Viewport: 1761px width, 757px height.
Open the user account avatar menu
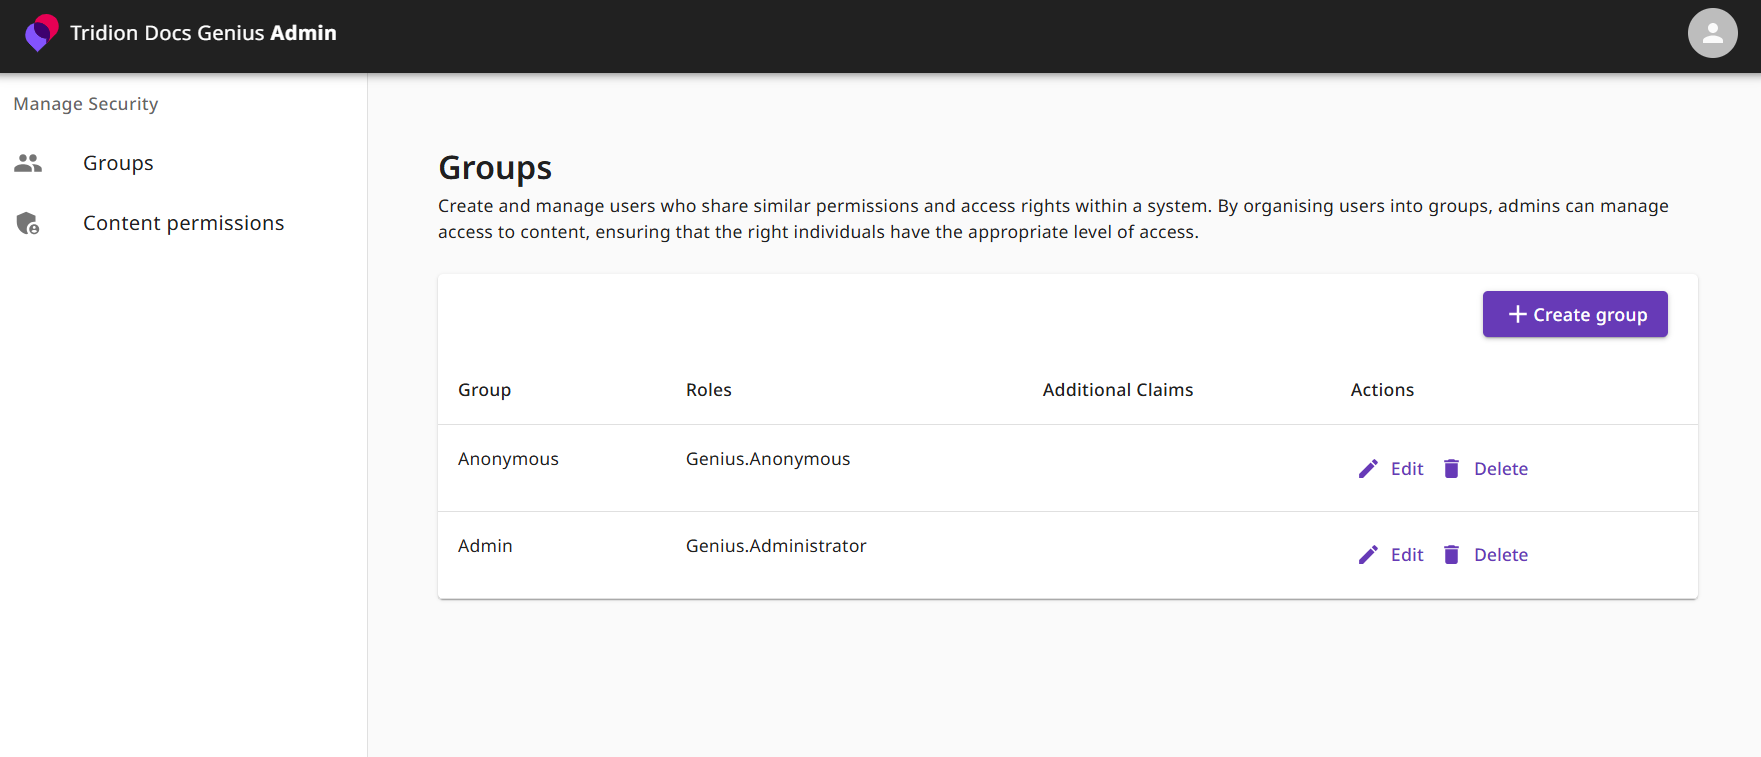click(x=1712, y=33)
